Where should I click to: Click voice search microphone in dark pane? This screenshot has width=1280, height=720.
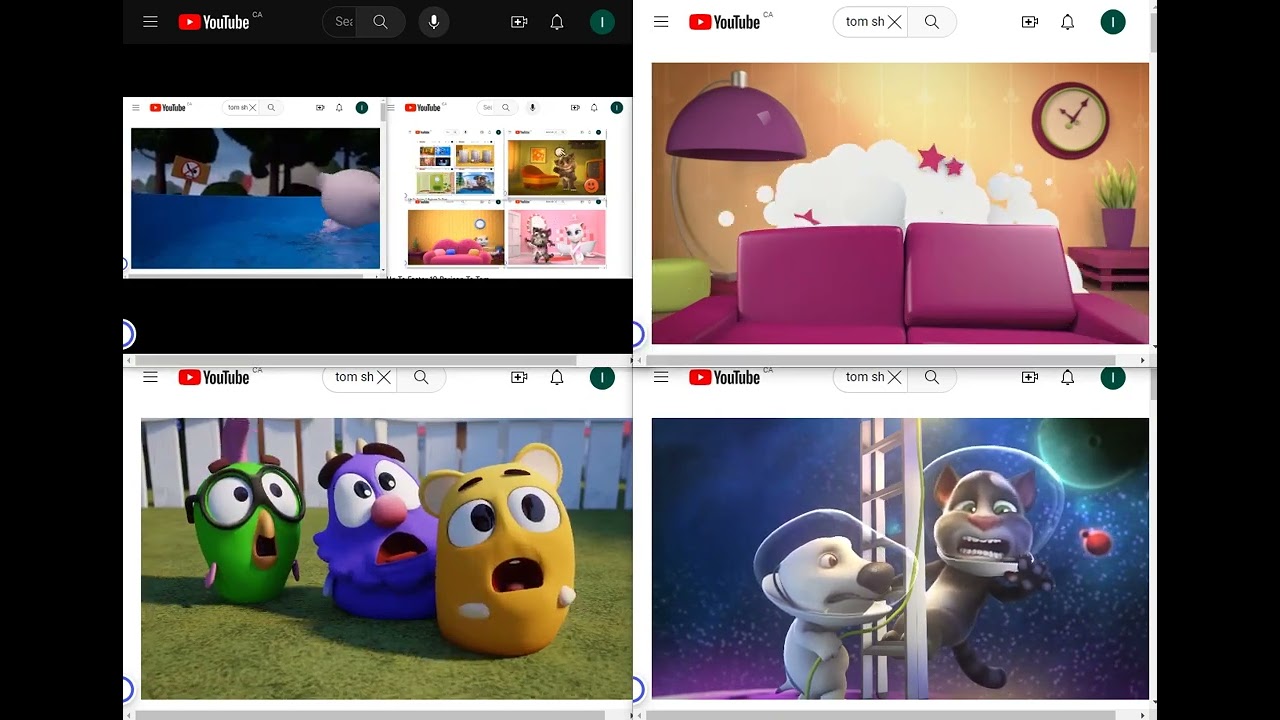point(433,22)
